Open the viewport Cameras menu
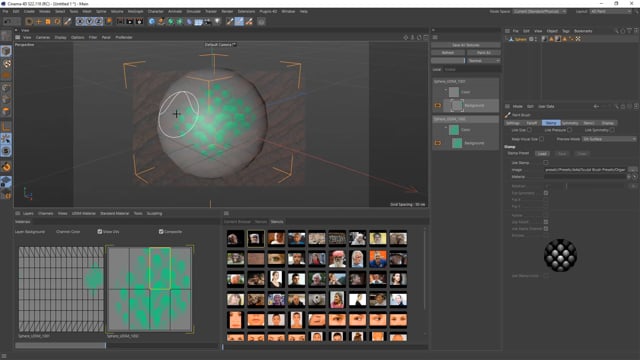 [43, 37]
